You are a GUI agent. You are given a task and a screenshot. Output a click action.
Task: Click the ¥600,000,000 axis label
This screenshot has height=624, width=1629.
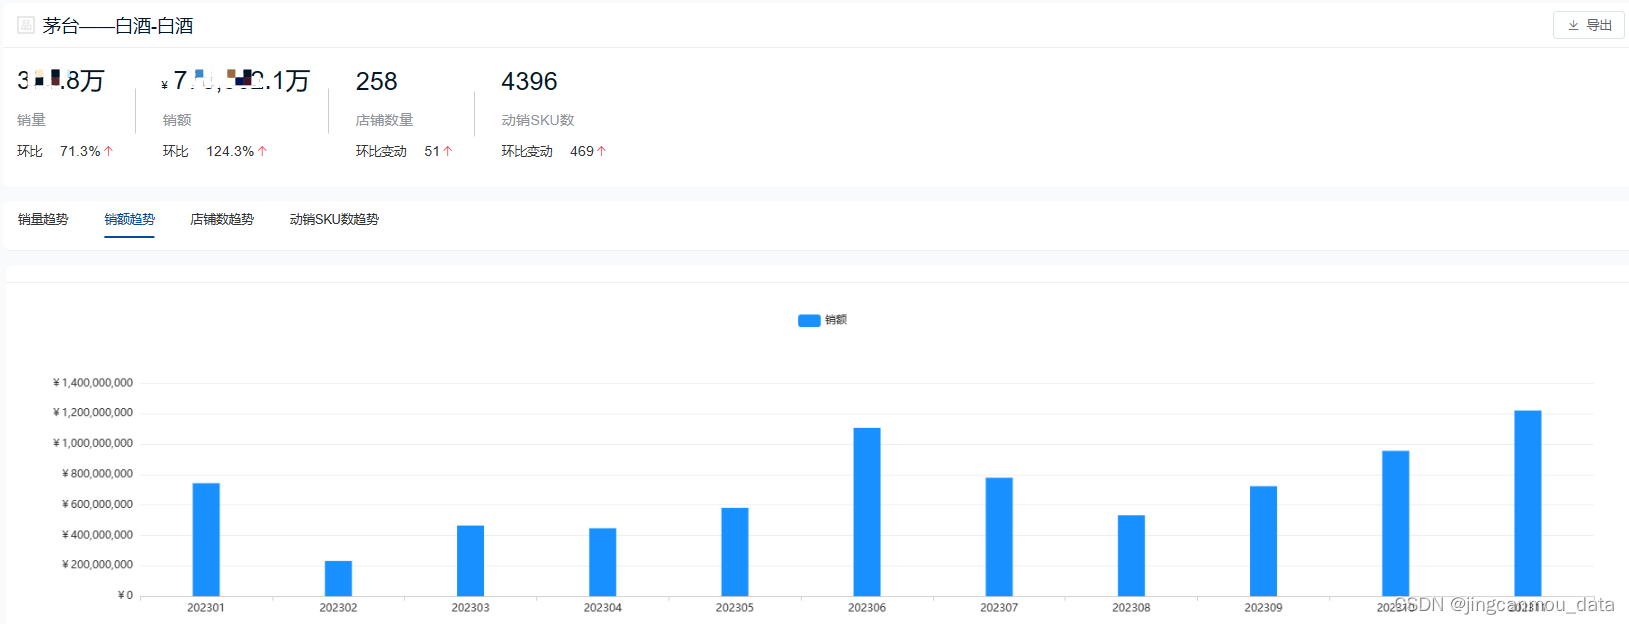coord(97,504)
